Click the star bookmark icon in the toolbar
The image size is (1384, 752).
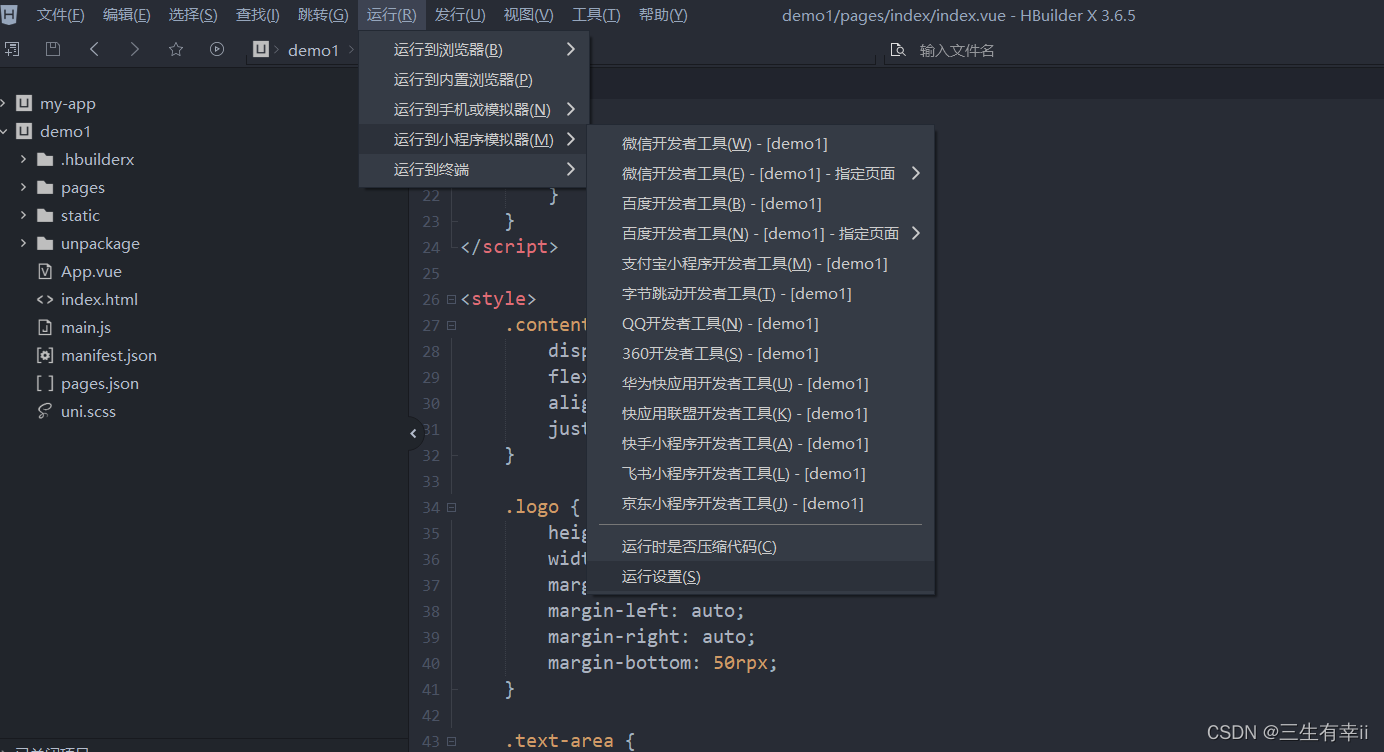tap(176, 48)
